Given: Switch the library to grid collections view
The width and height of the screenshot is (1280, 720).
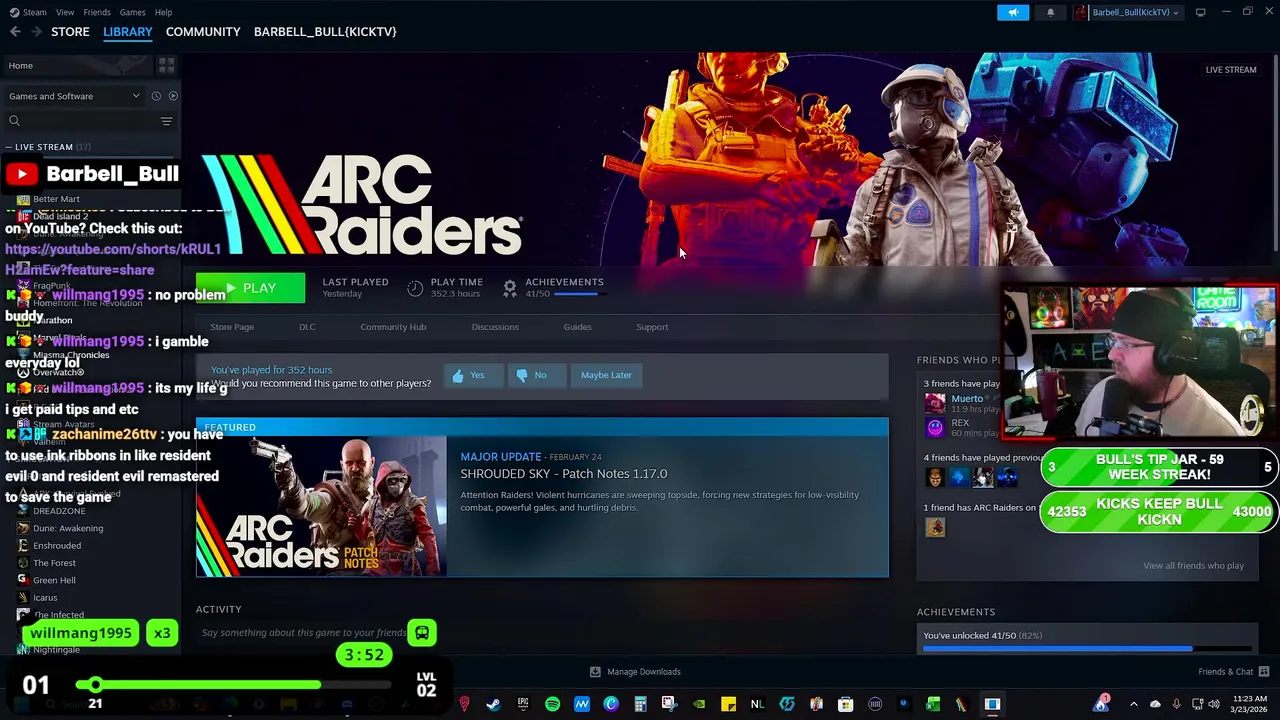Looking at the screenshot, I should [x=166, y=65].
